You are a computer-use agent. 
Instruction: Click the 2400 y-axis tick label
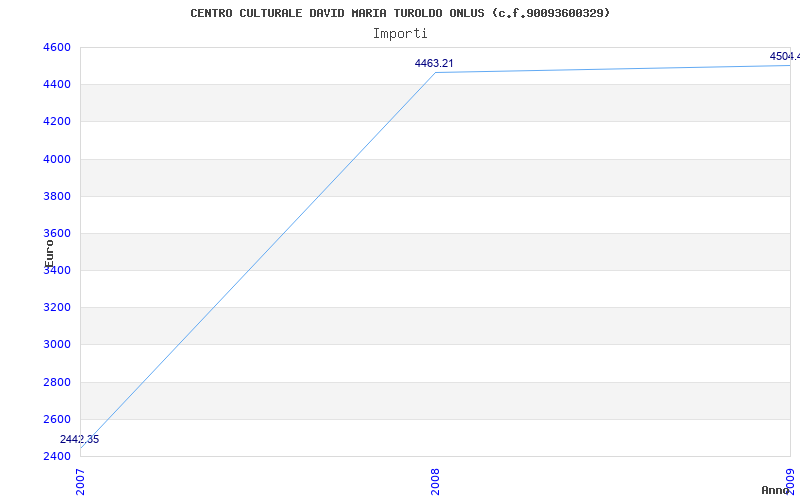[57, 456]
